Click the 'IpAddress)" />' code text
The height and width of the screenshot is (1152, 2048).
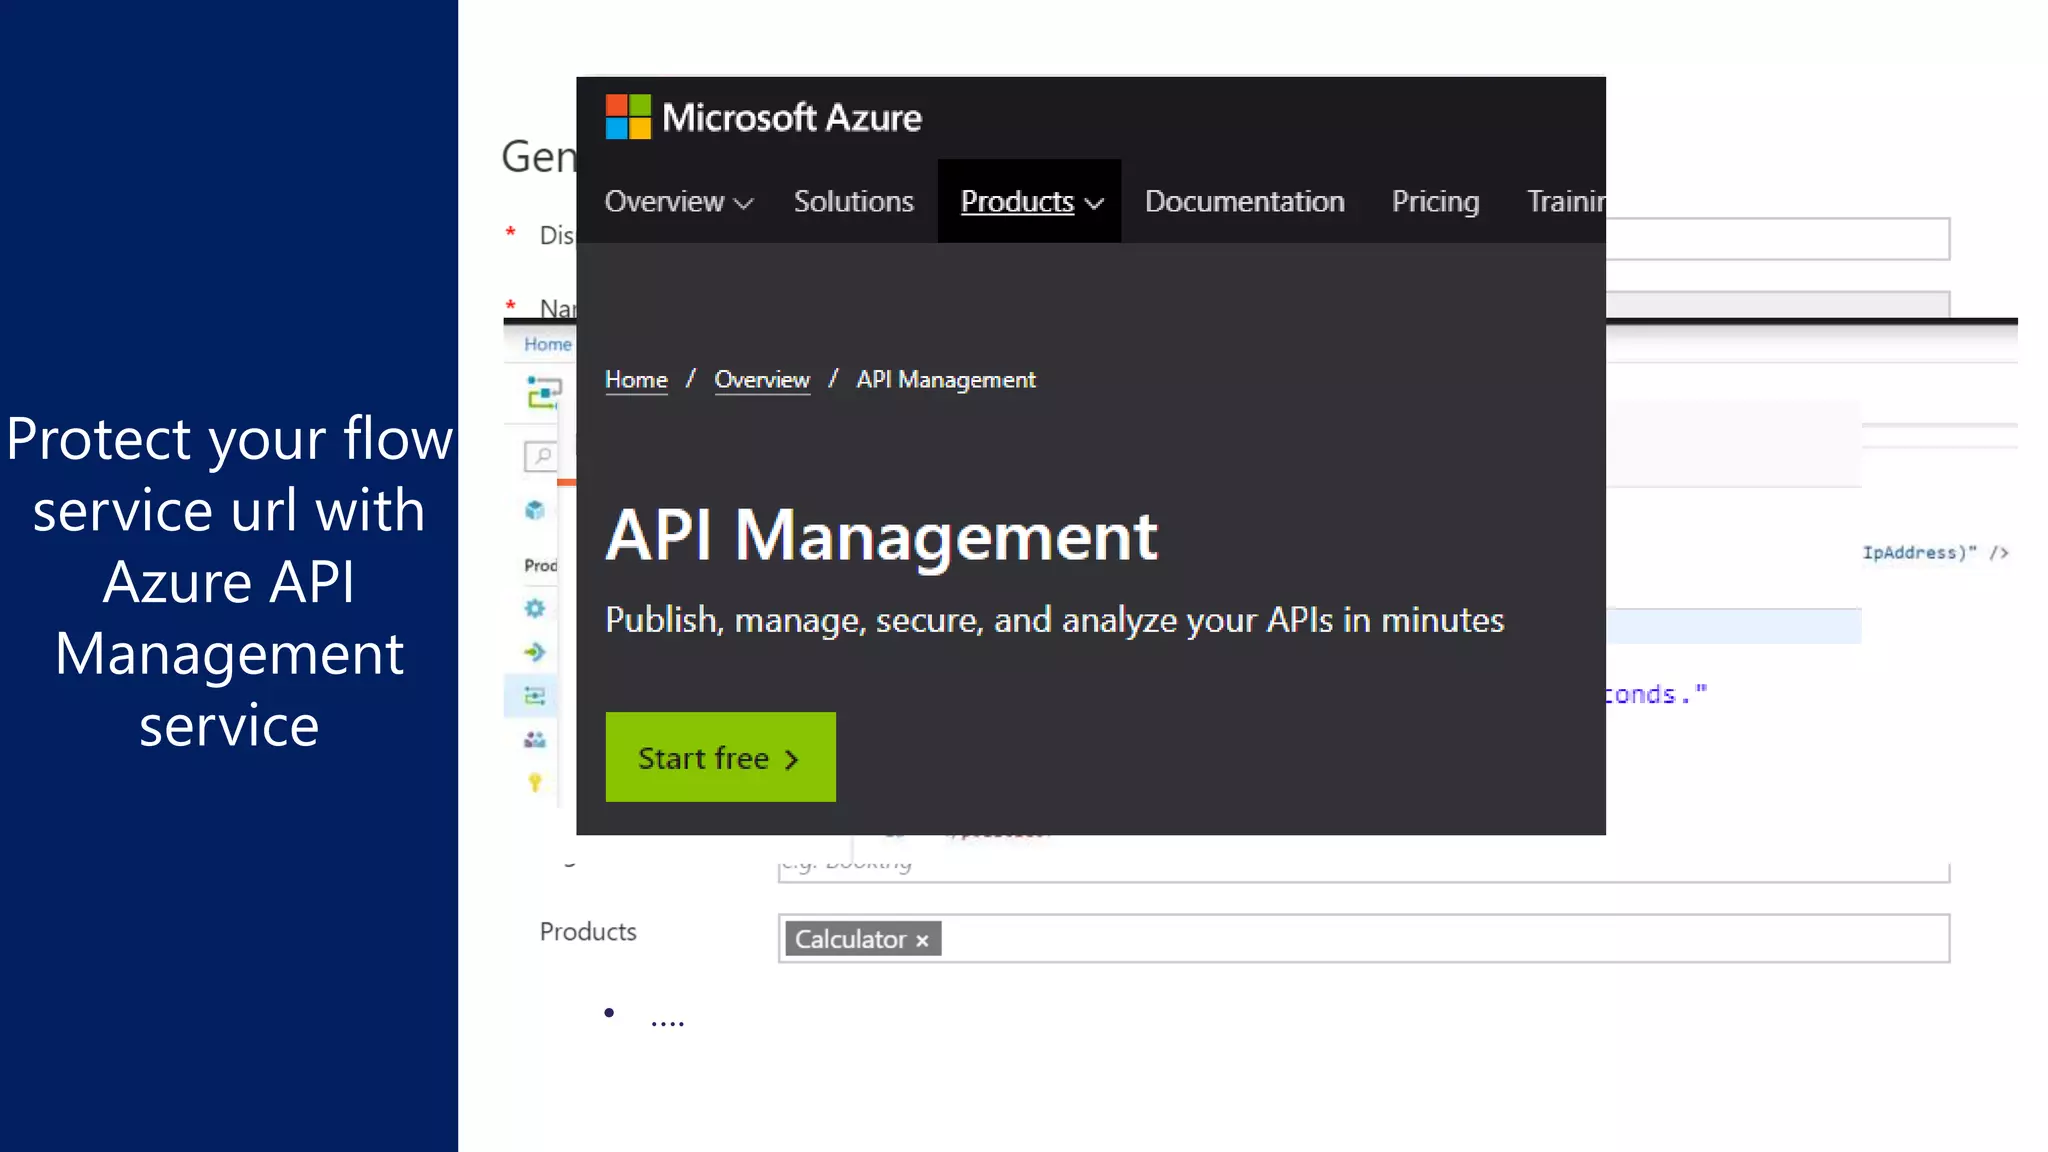click(1935, 552)
